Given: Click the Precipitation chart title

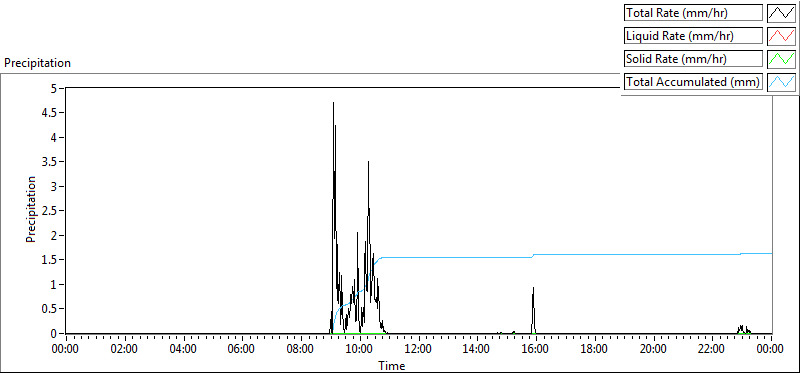Looking at the screenshot, I should coord(37,63).
